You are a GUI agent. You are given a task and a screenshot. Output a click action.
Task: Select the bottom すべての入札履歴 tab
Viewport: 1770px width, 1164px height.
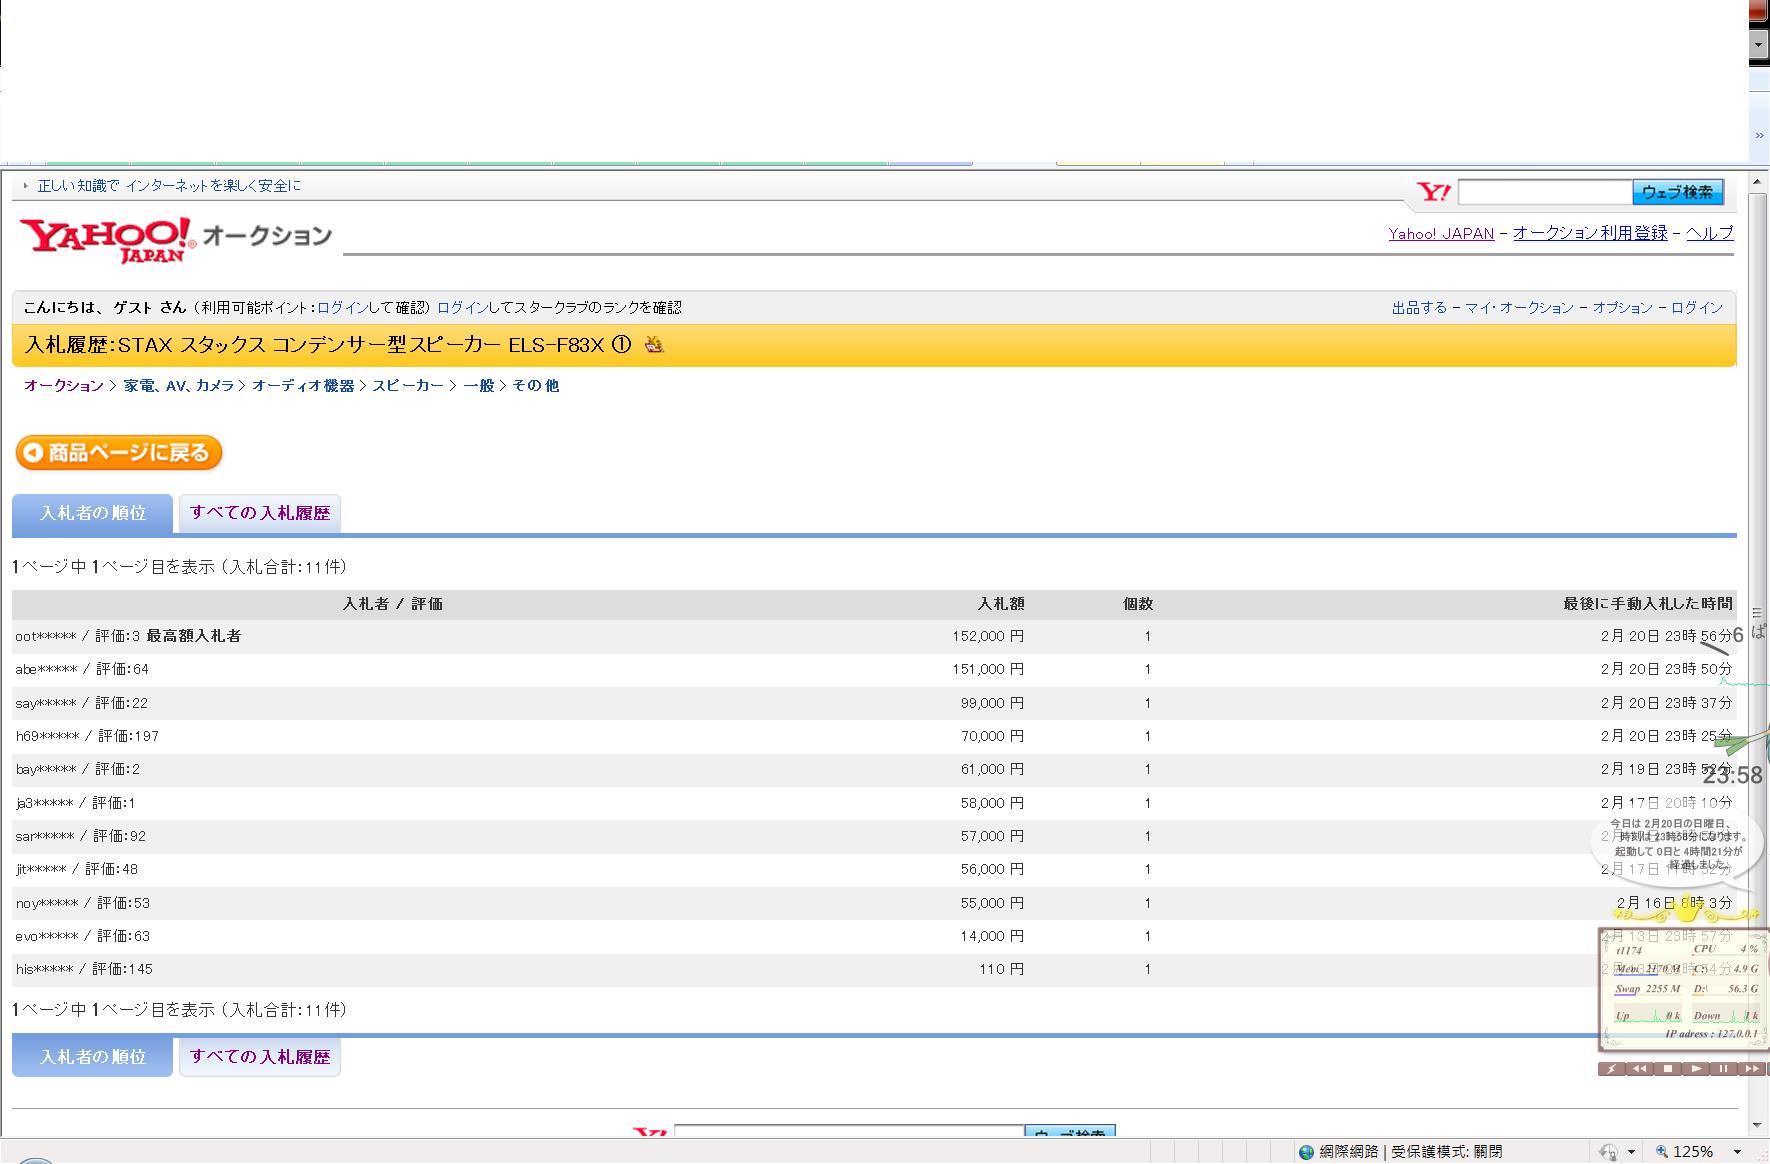point(260,1057)
